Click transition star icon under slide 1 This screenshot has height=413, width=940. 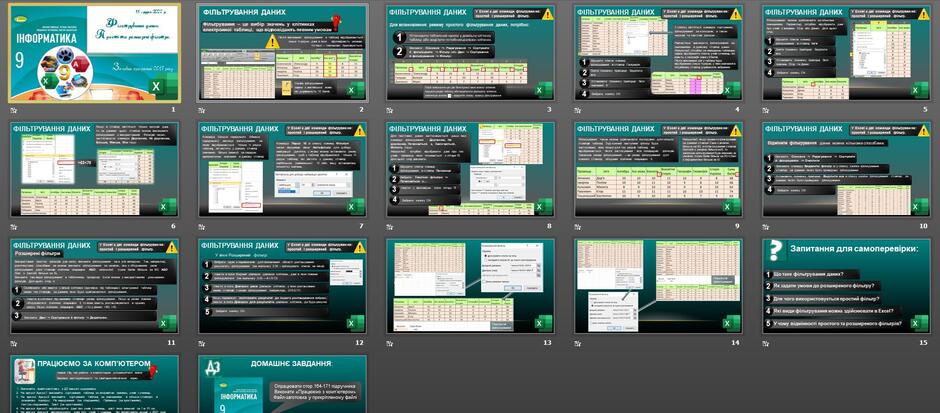point(13,110)
